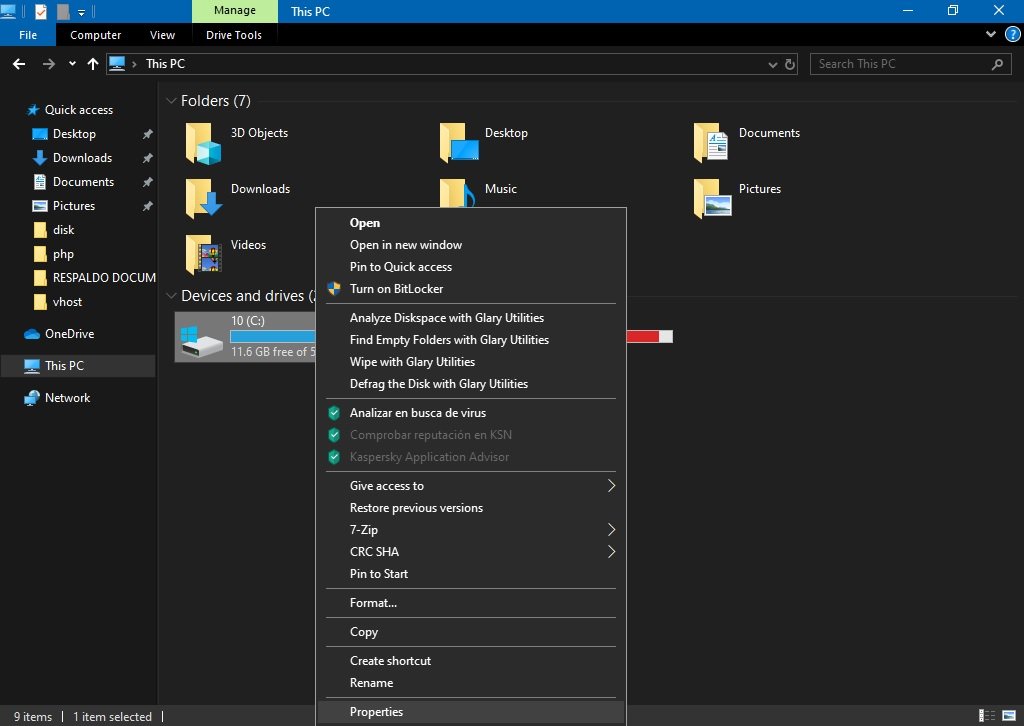Switch to large icons view in status bar

[x=1009, y=716]
